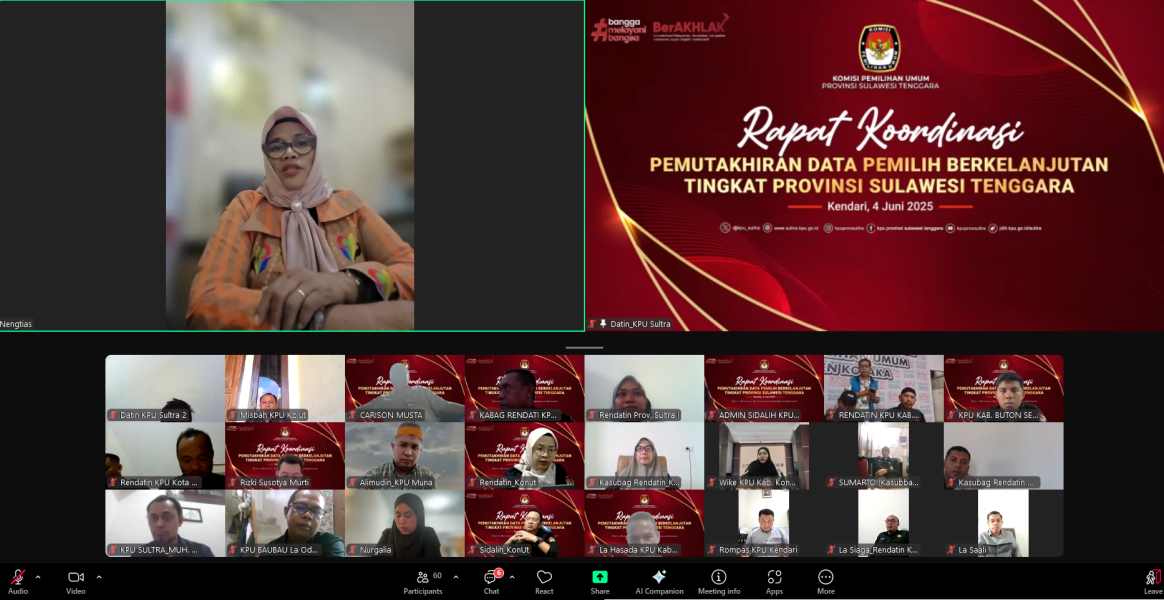The height and width of the screenshot is (600, 1164).
Task: Click the gallery resize handle above thumbnails
Action: coord(584,347)
